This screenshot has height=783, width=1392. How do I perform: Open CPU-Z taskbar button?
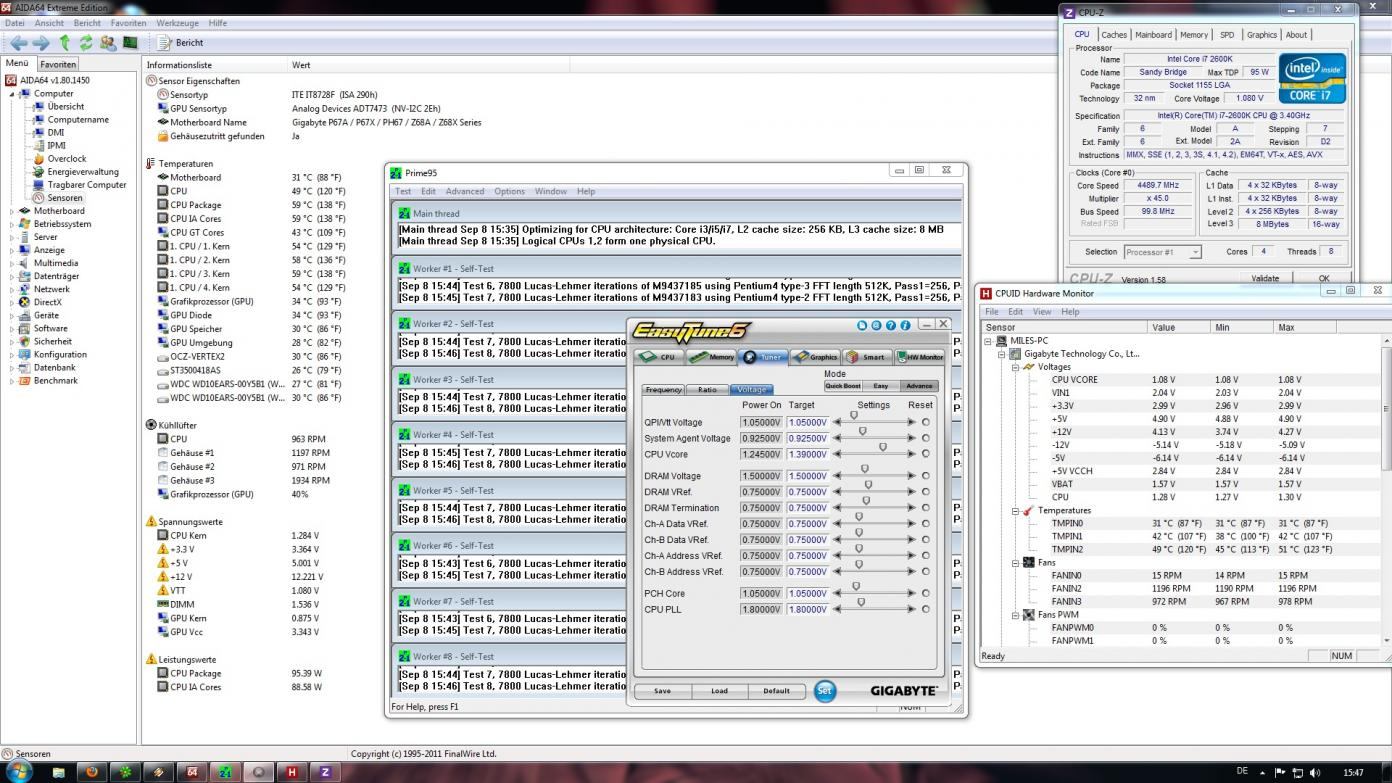pyautogui.click(x=325, y=772)
